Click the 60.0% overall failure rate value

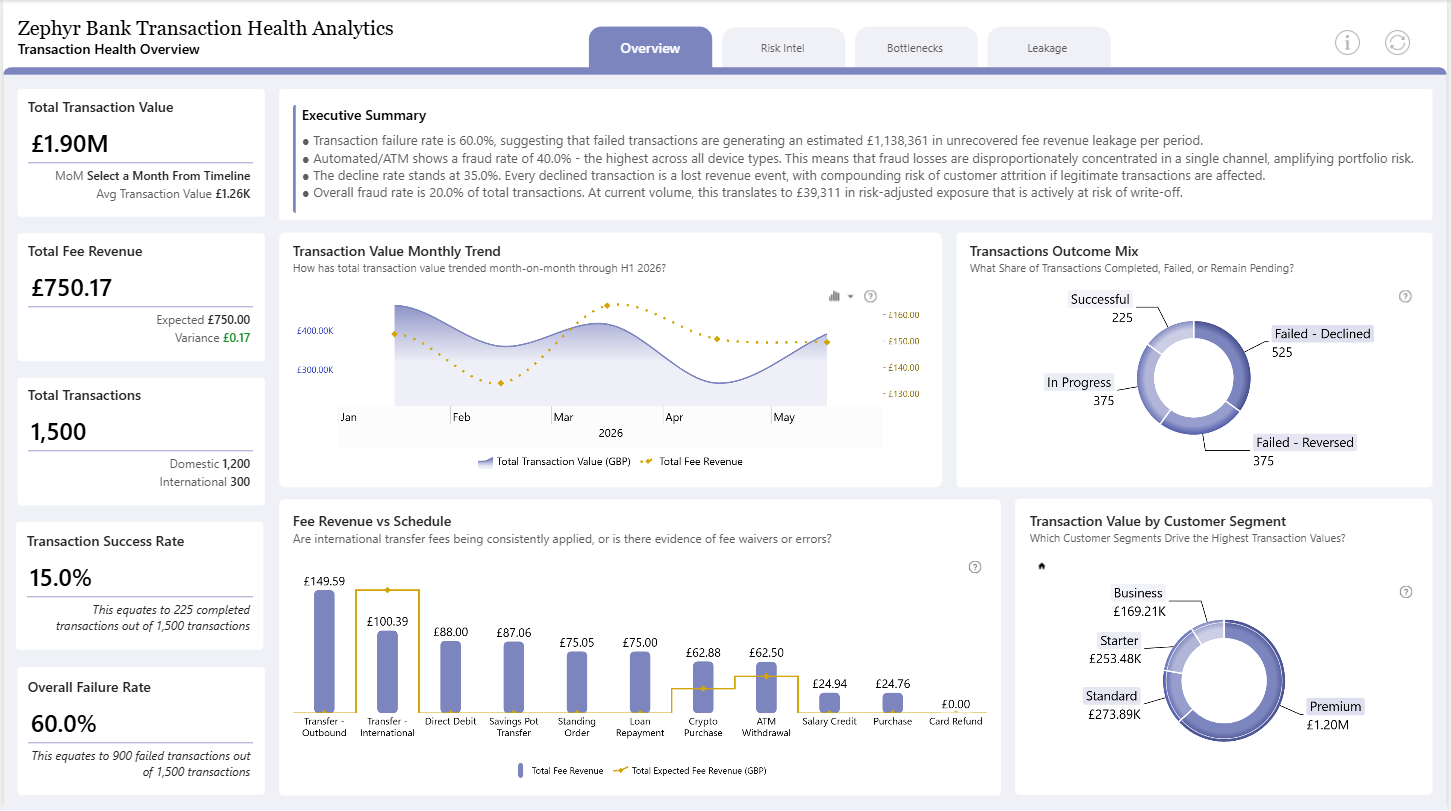pyautogui.click(x=64, y=723)
